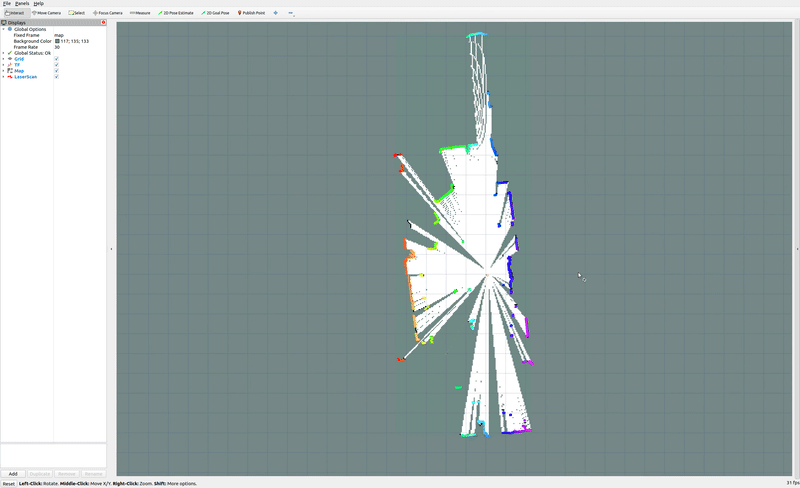Toggle the LaserScan display checkbox
Viewport: 800px width, 488px height.
click(57, 77)
